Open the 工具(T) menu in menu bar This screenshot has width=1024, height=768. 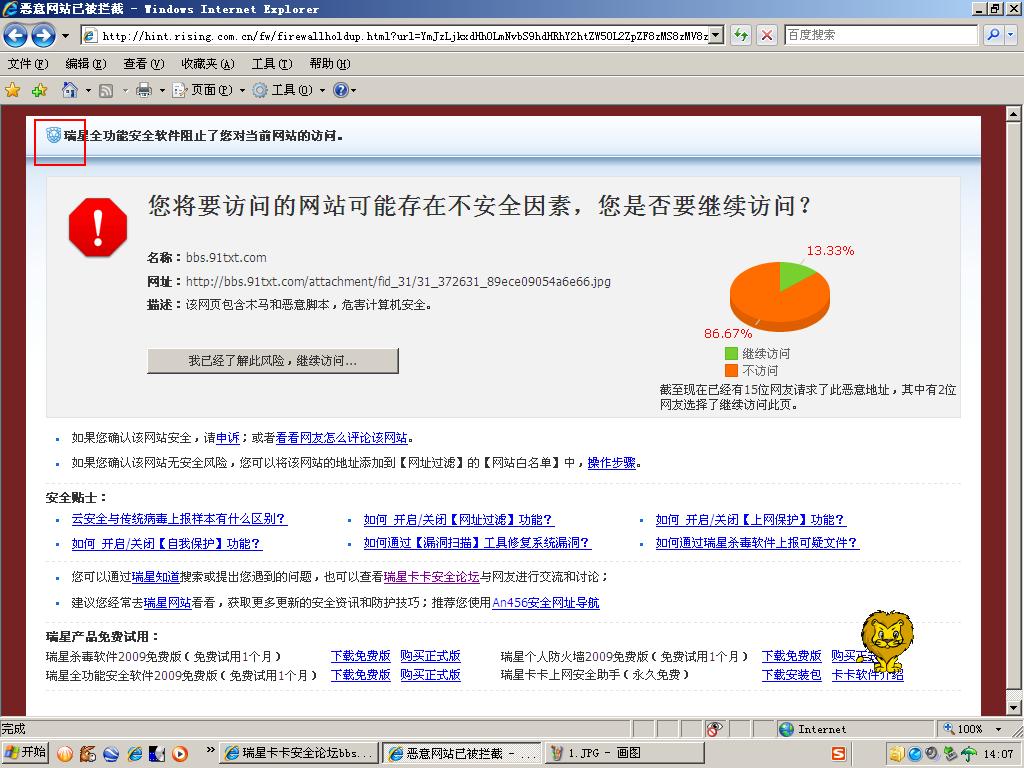click(x=272, y=63)
